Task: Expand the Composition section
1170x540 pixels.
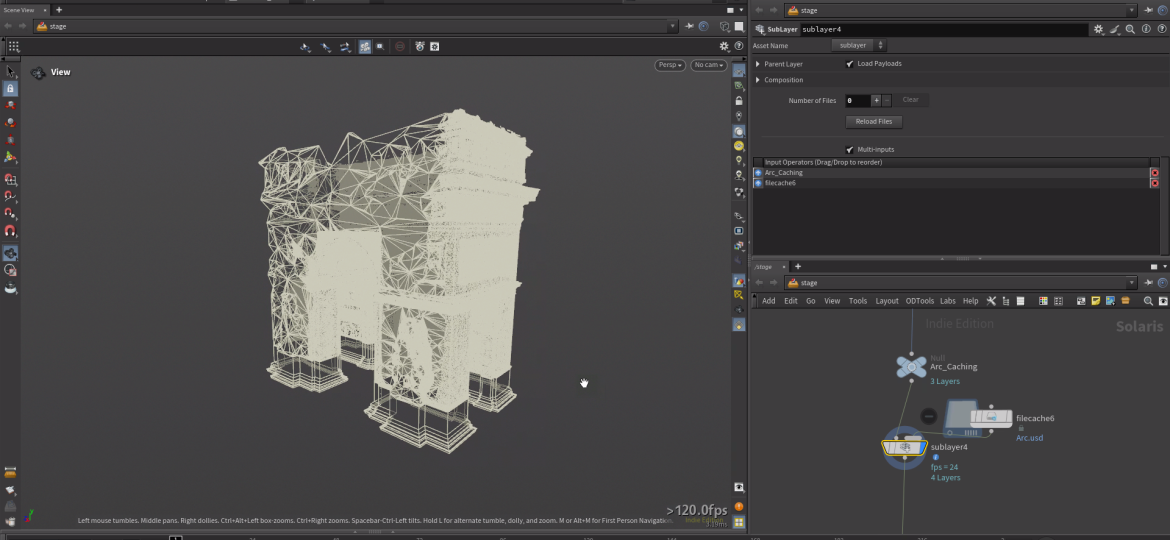Action: click(758, 80)
